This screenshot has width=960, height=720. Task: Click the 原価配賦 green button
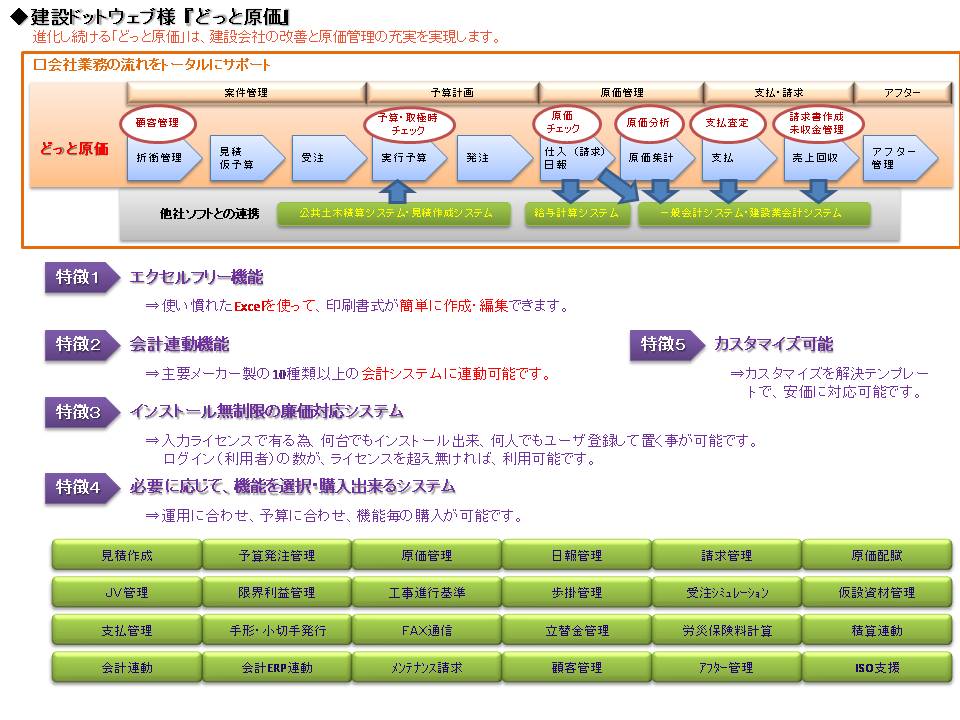pyautogui.click(x=877, y=555)
